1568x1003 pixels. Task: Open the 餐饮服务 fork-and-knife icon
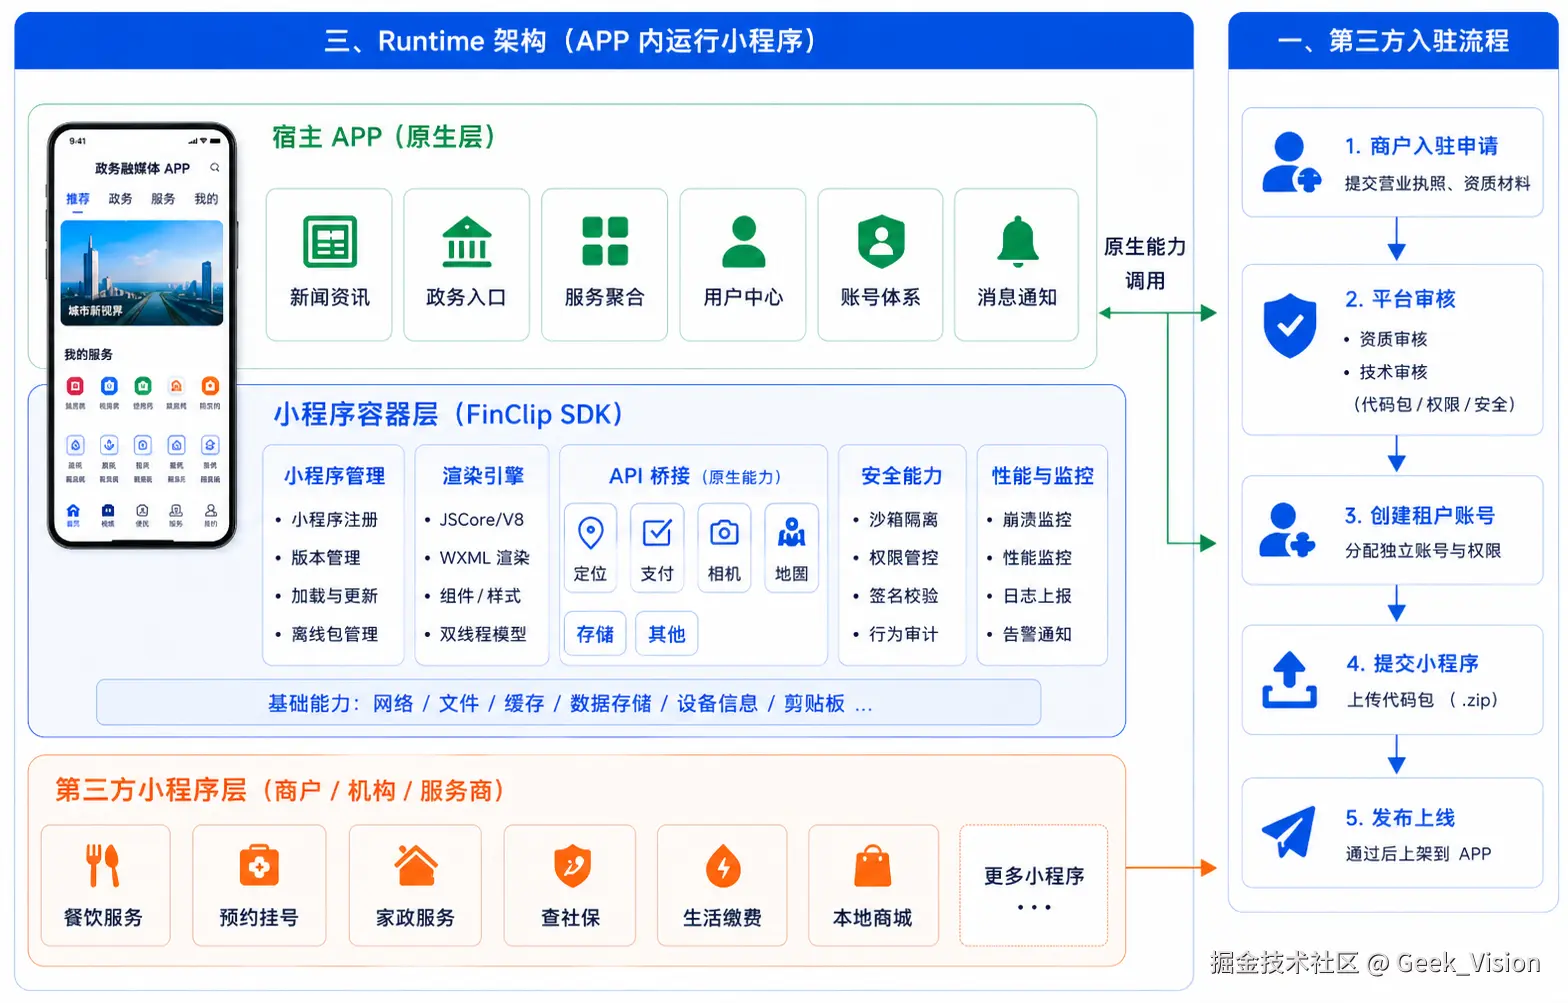pos(103,866)
